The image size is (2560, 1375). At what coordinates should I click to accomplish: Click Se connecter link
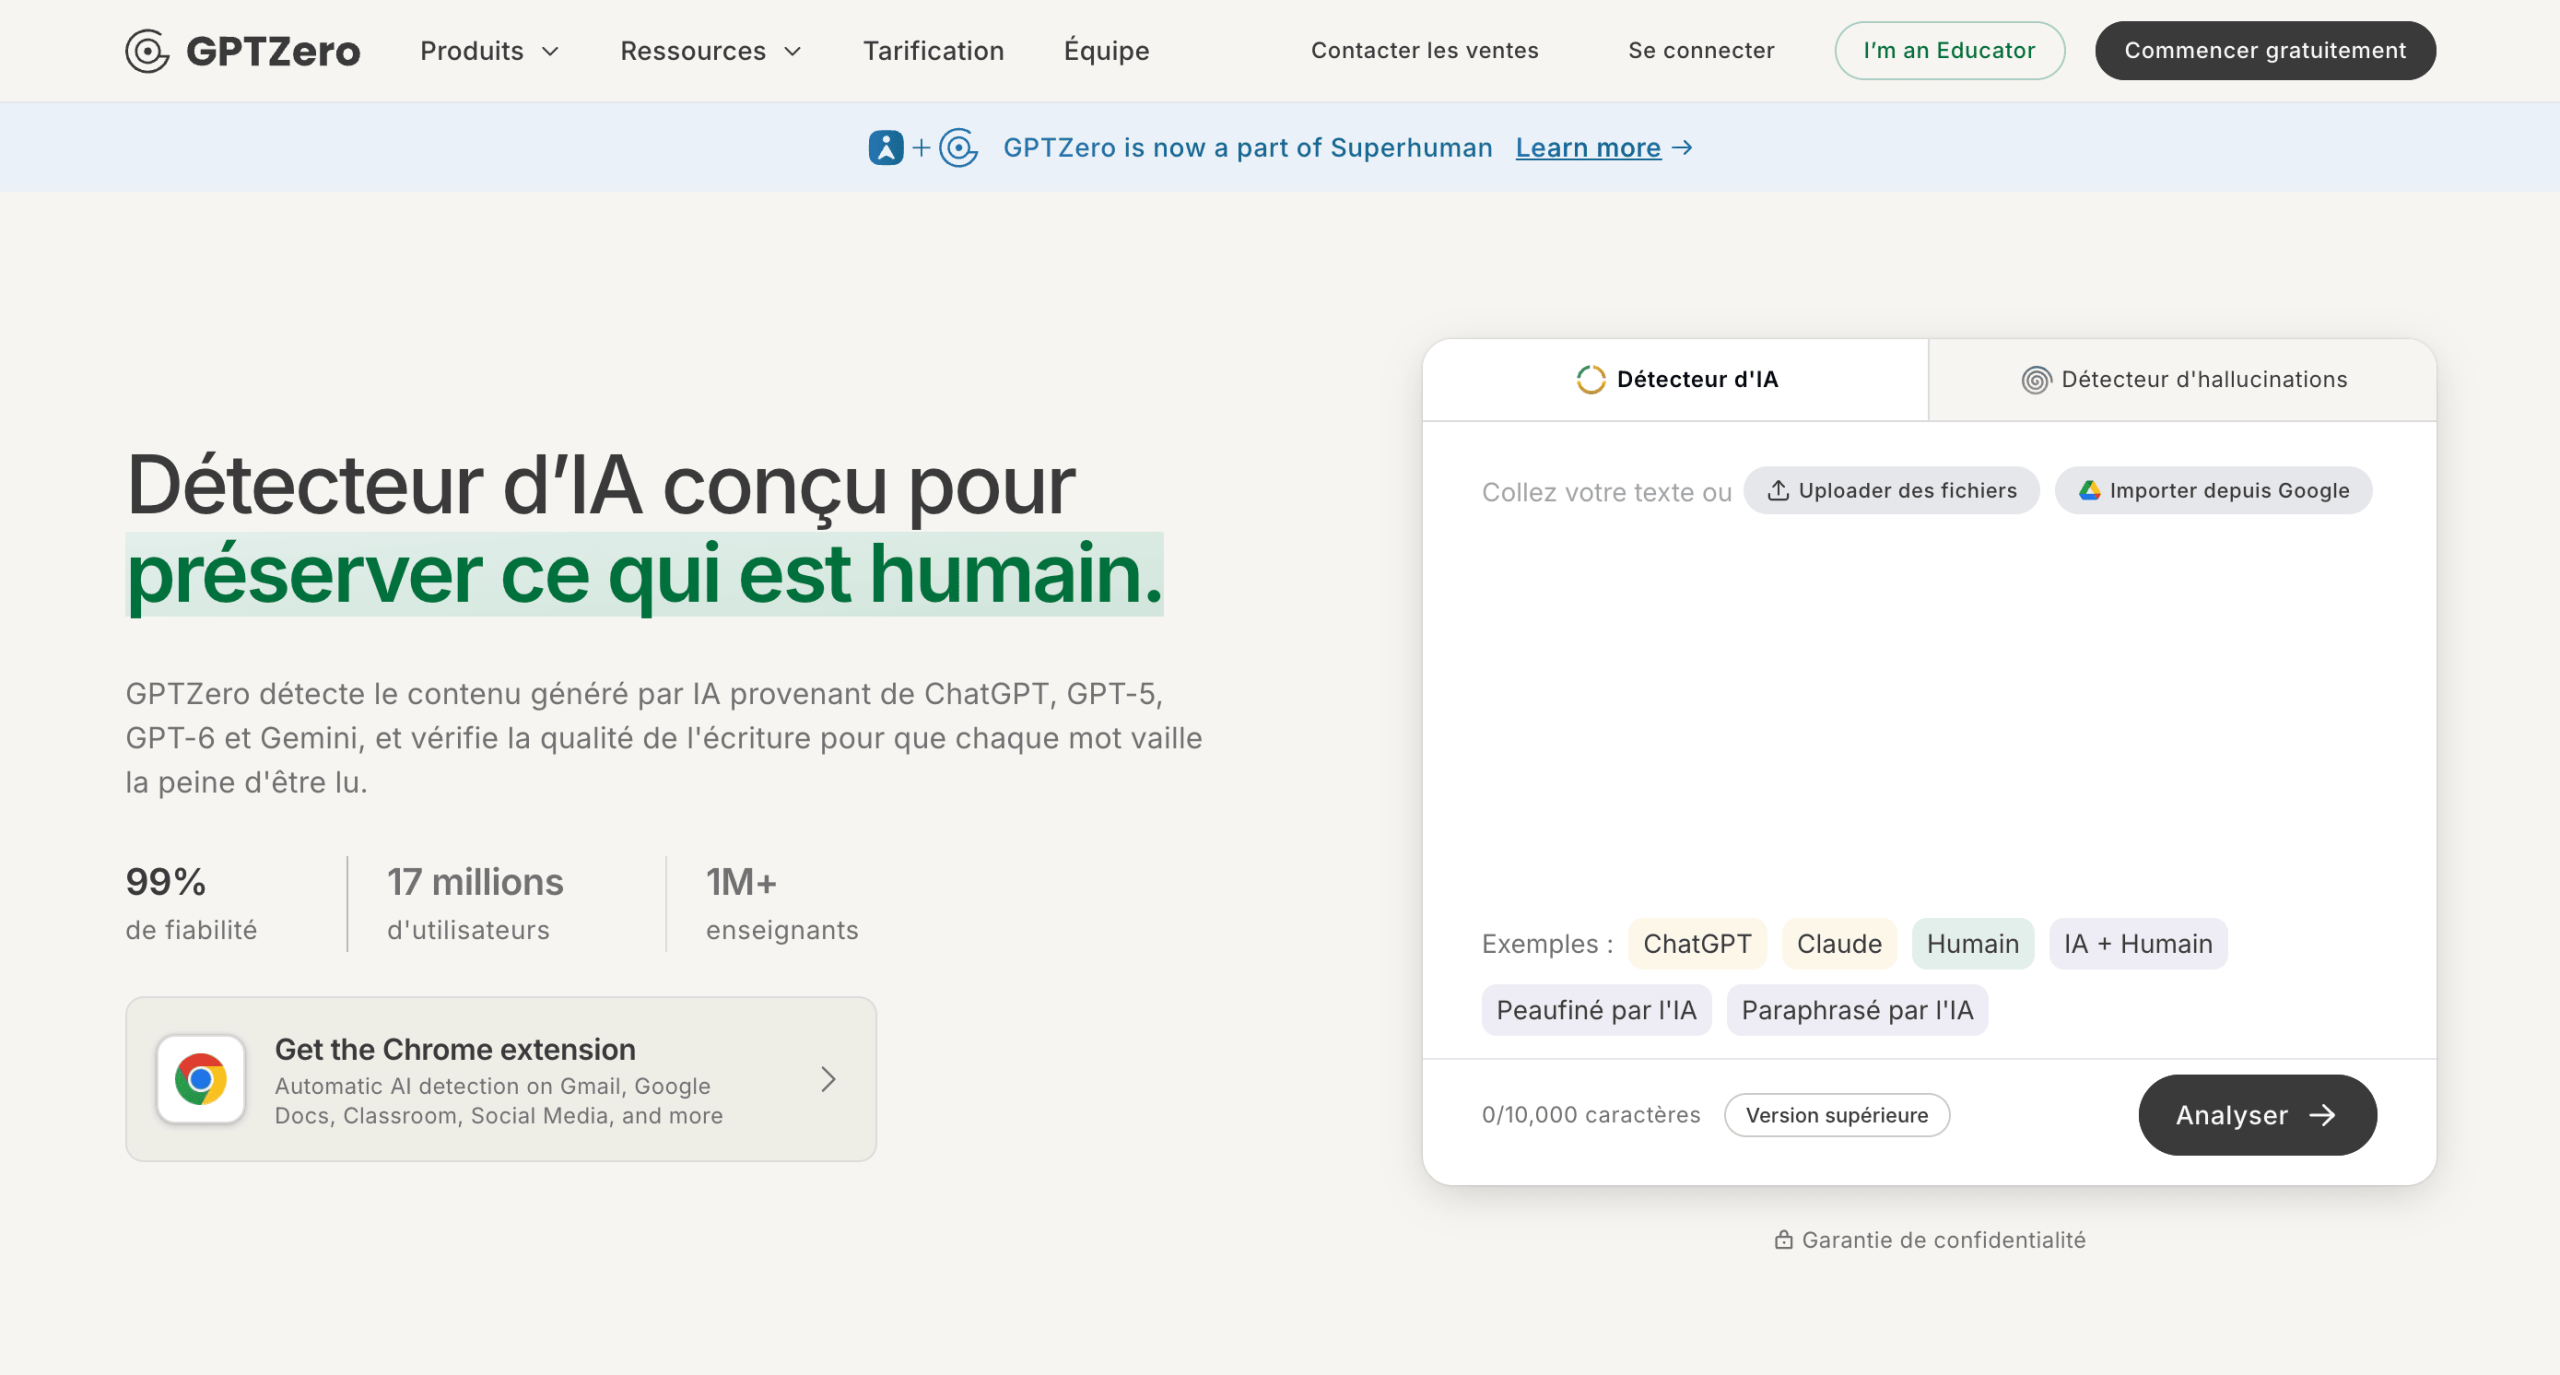1701,51
